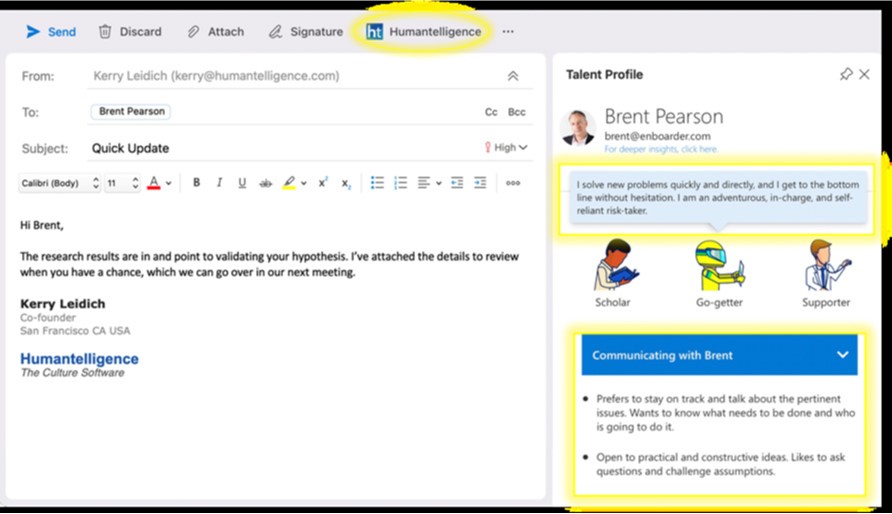The image size is (892, 514).
Task: Open the more options ellipsis in top toolbar
Action: (508, 32)
